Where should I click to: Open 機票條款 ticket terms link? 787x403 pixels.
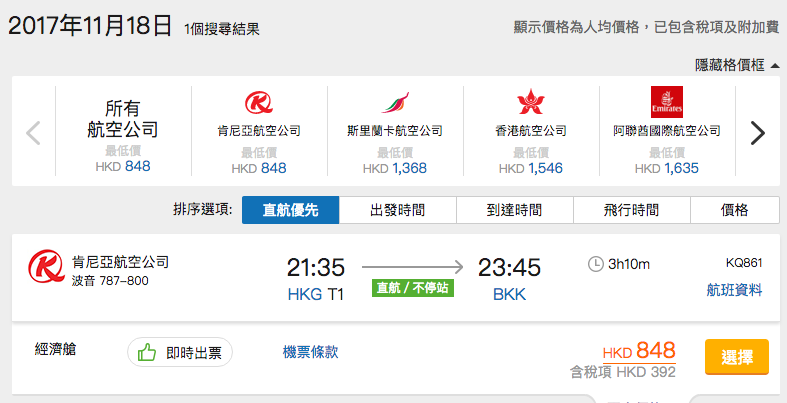311,352
